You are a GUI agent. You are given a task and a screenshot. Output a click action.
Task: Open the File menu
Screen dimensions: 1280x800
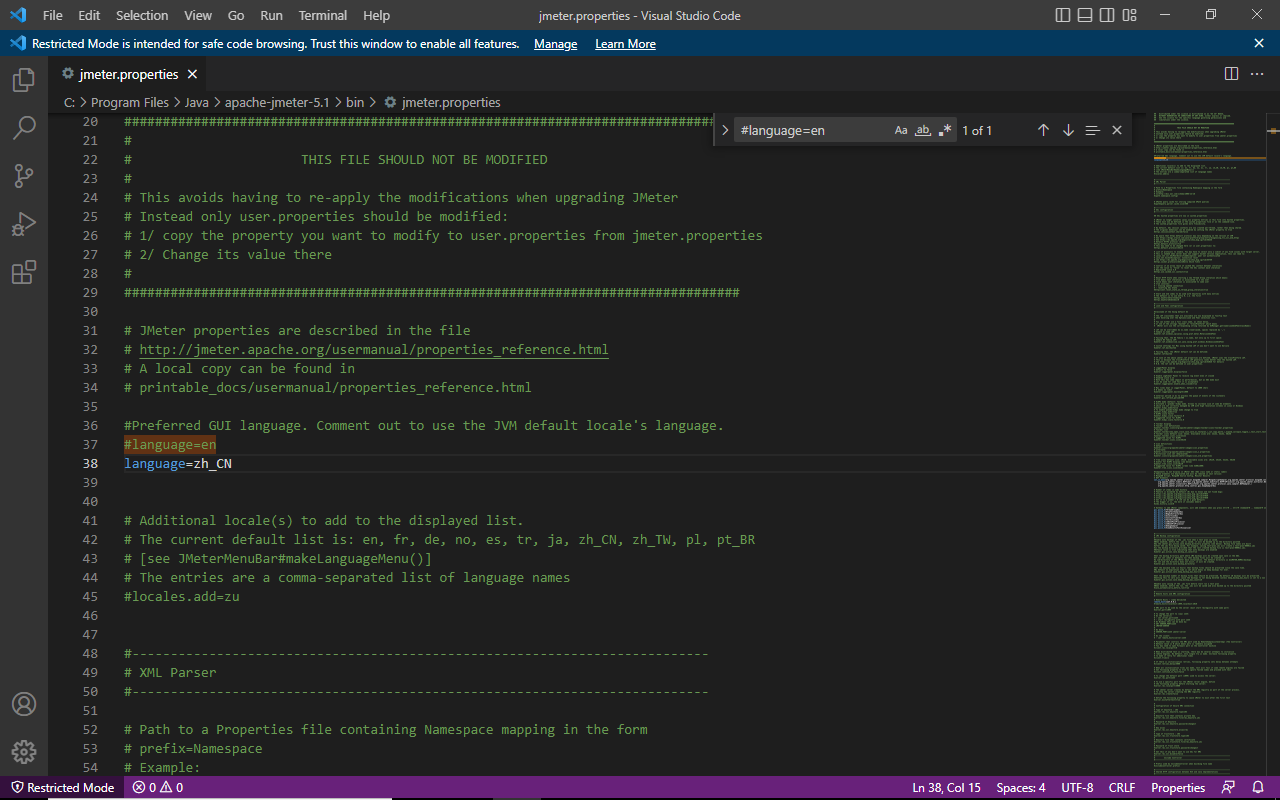coord(53,15)
